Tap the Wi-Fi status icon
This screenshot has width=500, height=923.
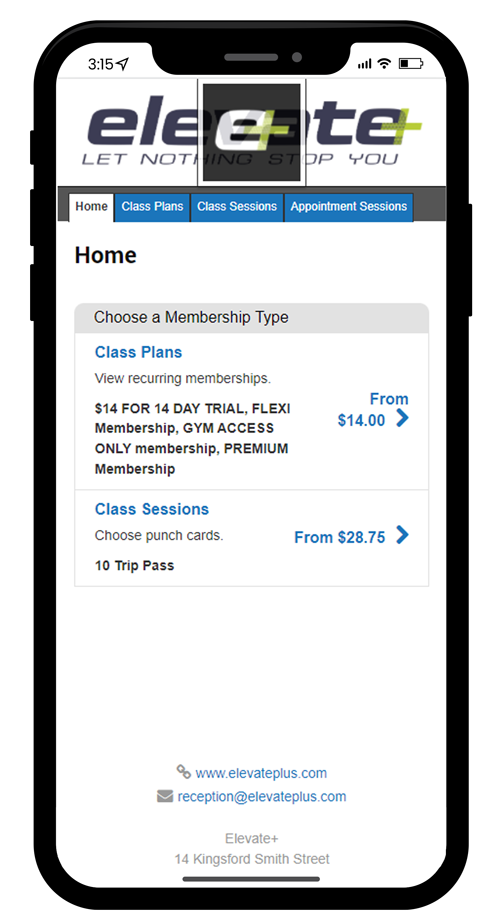385,64
